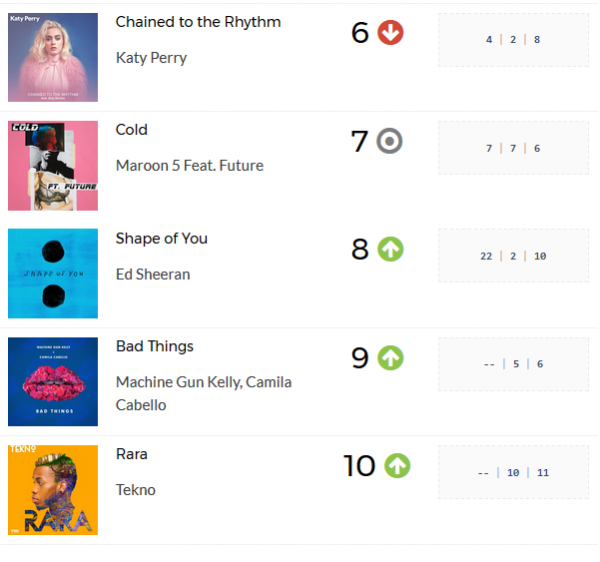Click the green up arrow beside rank 9
The width and height of the screenshot is (600, 562).
pyautogui.click(x=390, y=358)
